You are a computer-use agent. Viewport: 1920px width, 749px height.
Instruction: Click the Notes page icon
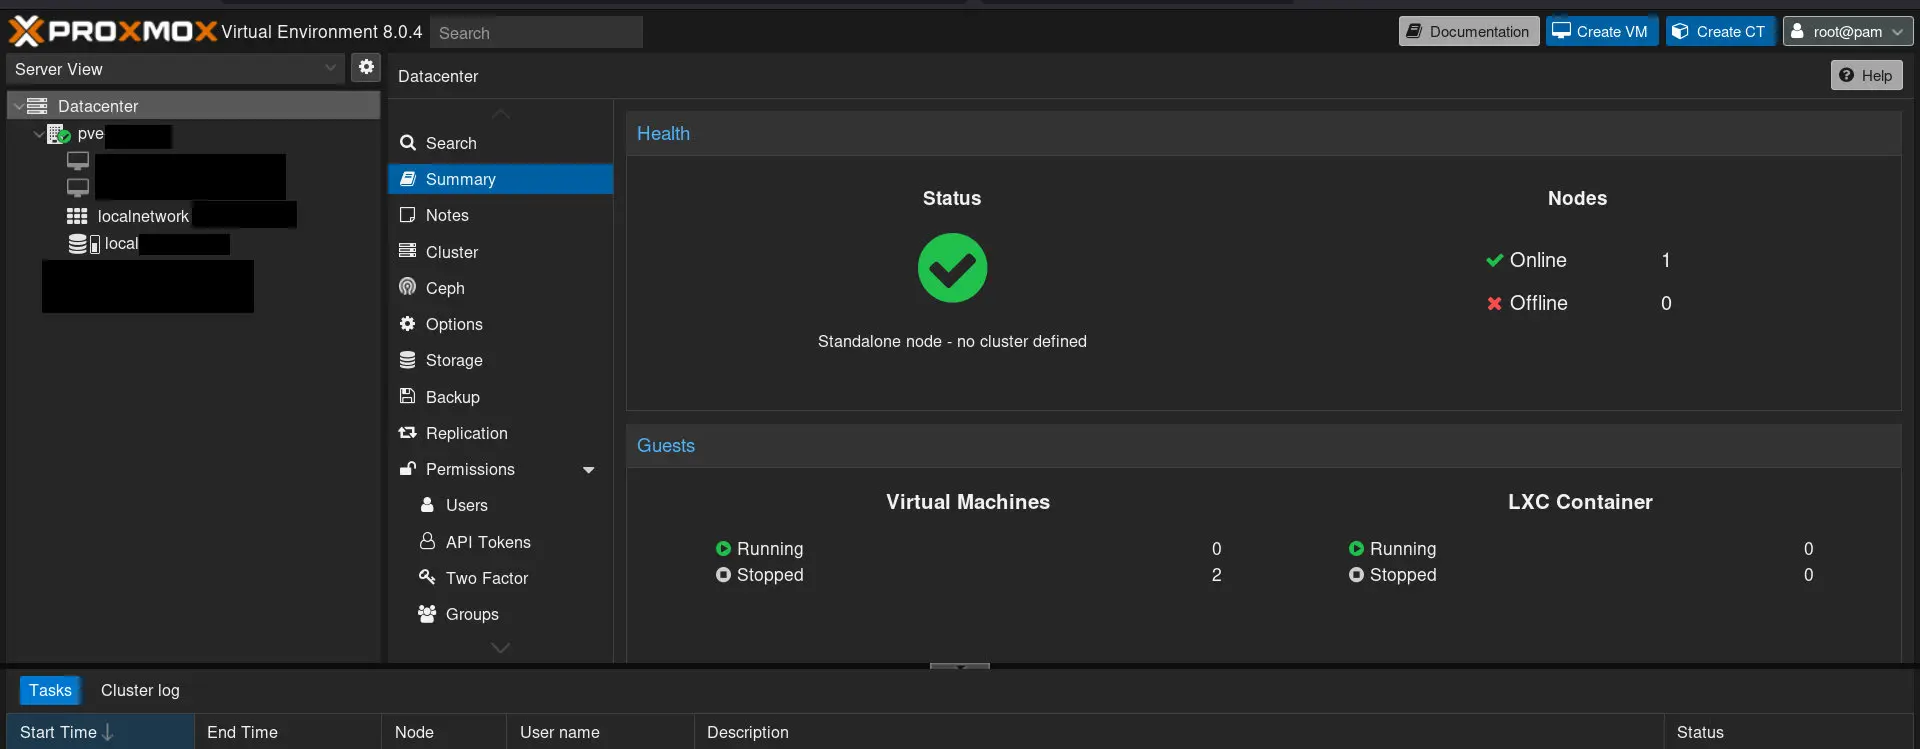tap(407, 215)
